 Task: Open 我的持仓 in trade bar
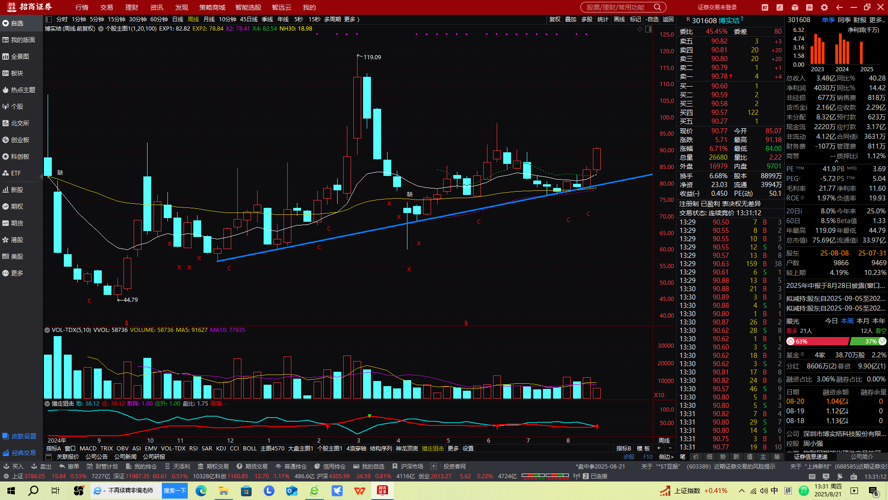(142, 467)
